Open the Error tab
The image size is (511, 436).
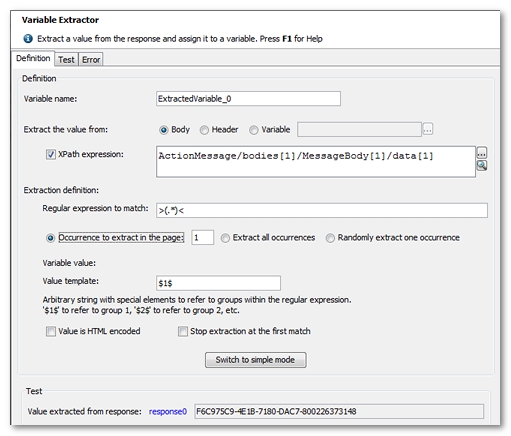point(91,60)
